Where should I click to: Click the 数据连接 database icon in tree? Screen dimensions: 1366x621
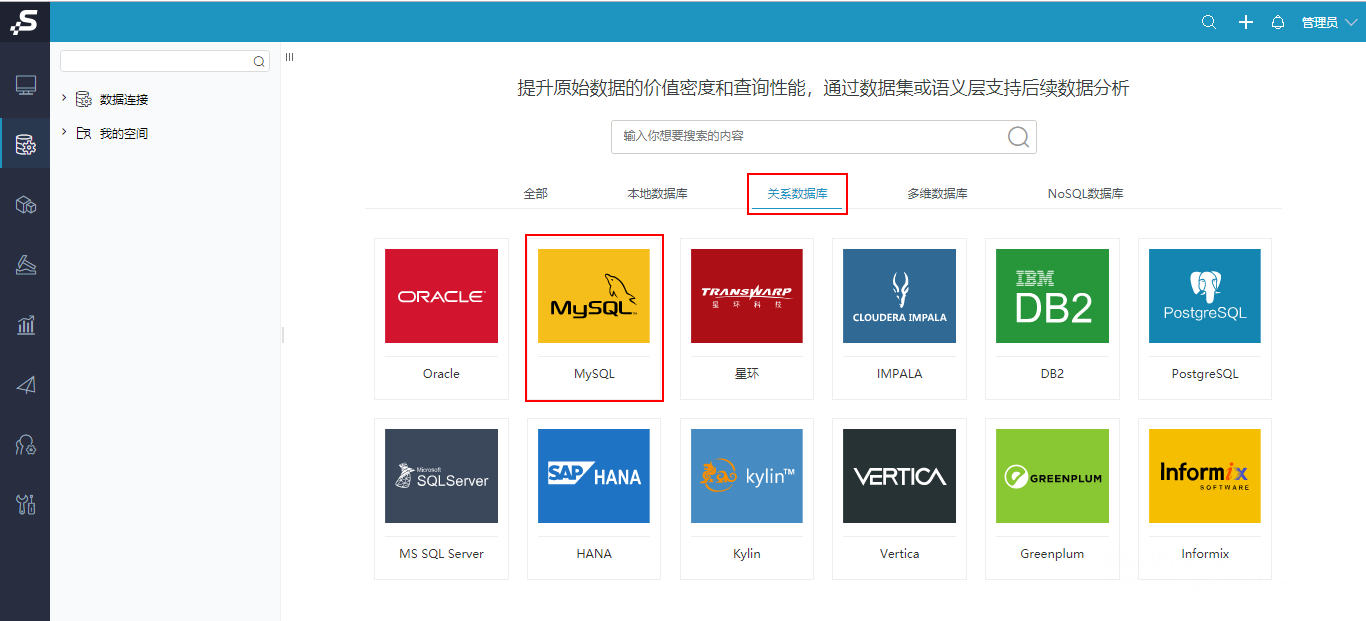point(84,99)
